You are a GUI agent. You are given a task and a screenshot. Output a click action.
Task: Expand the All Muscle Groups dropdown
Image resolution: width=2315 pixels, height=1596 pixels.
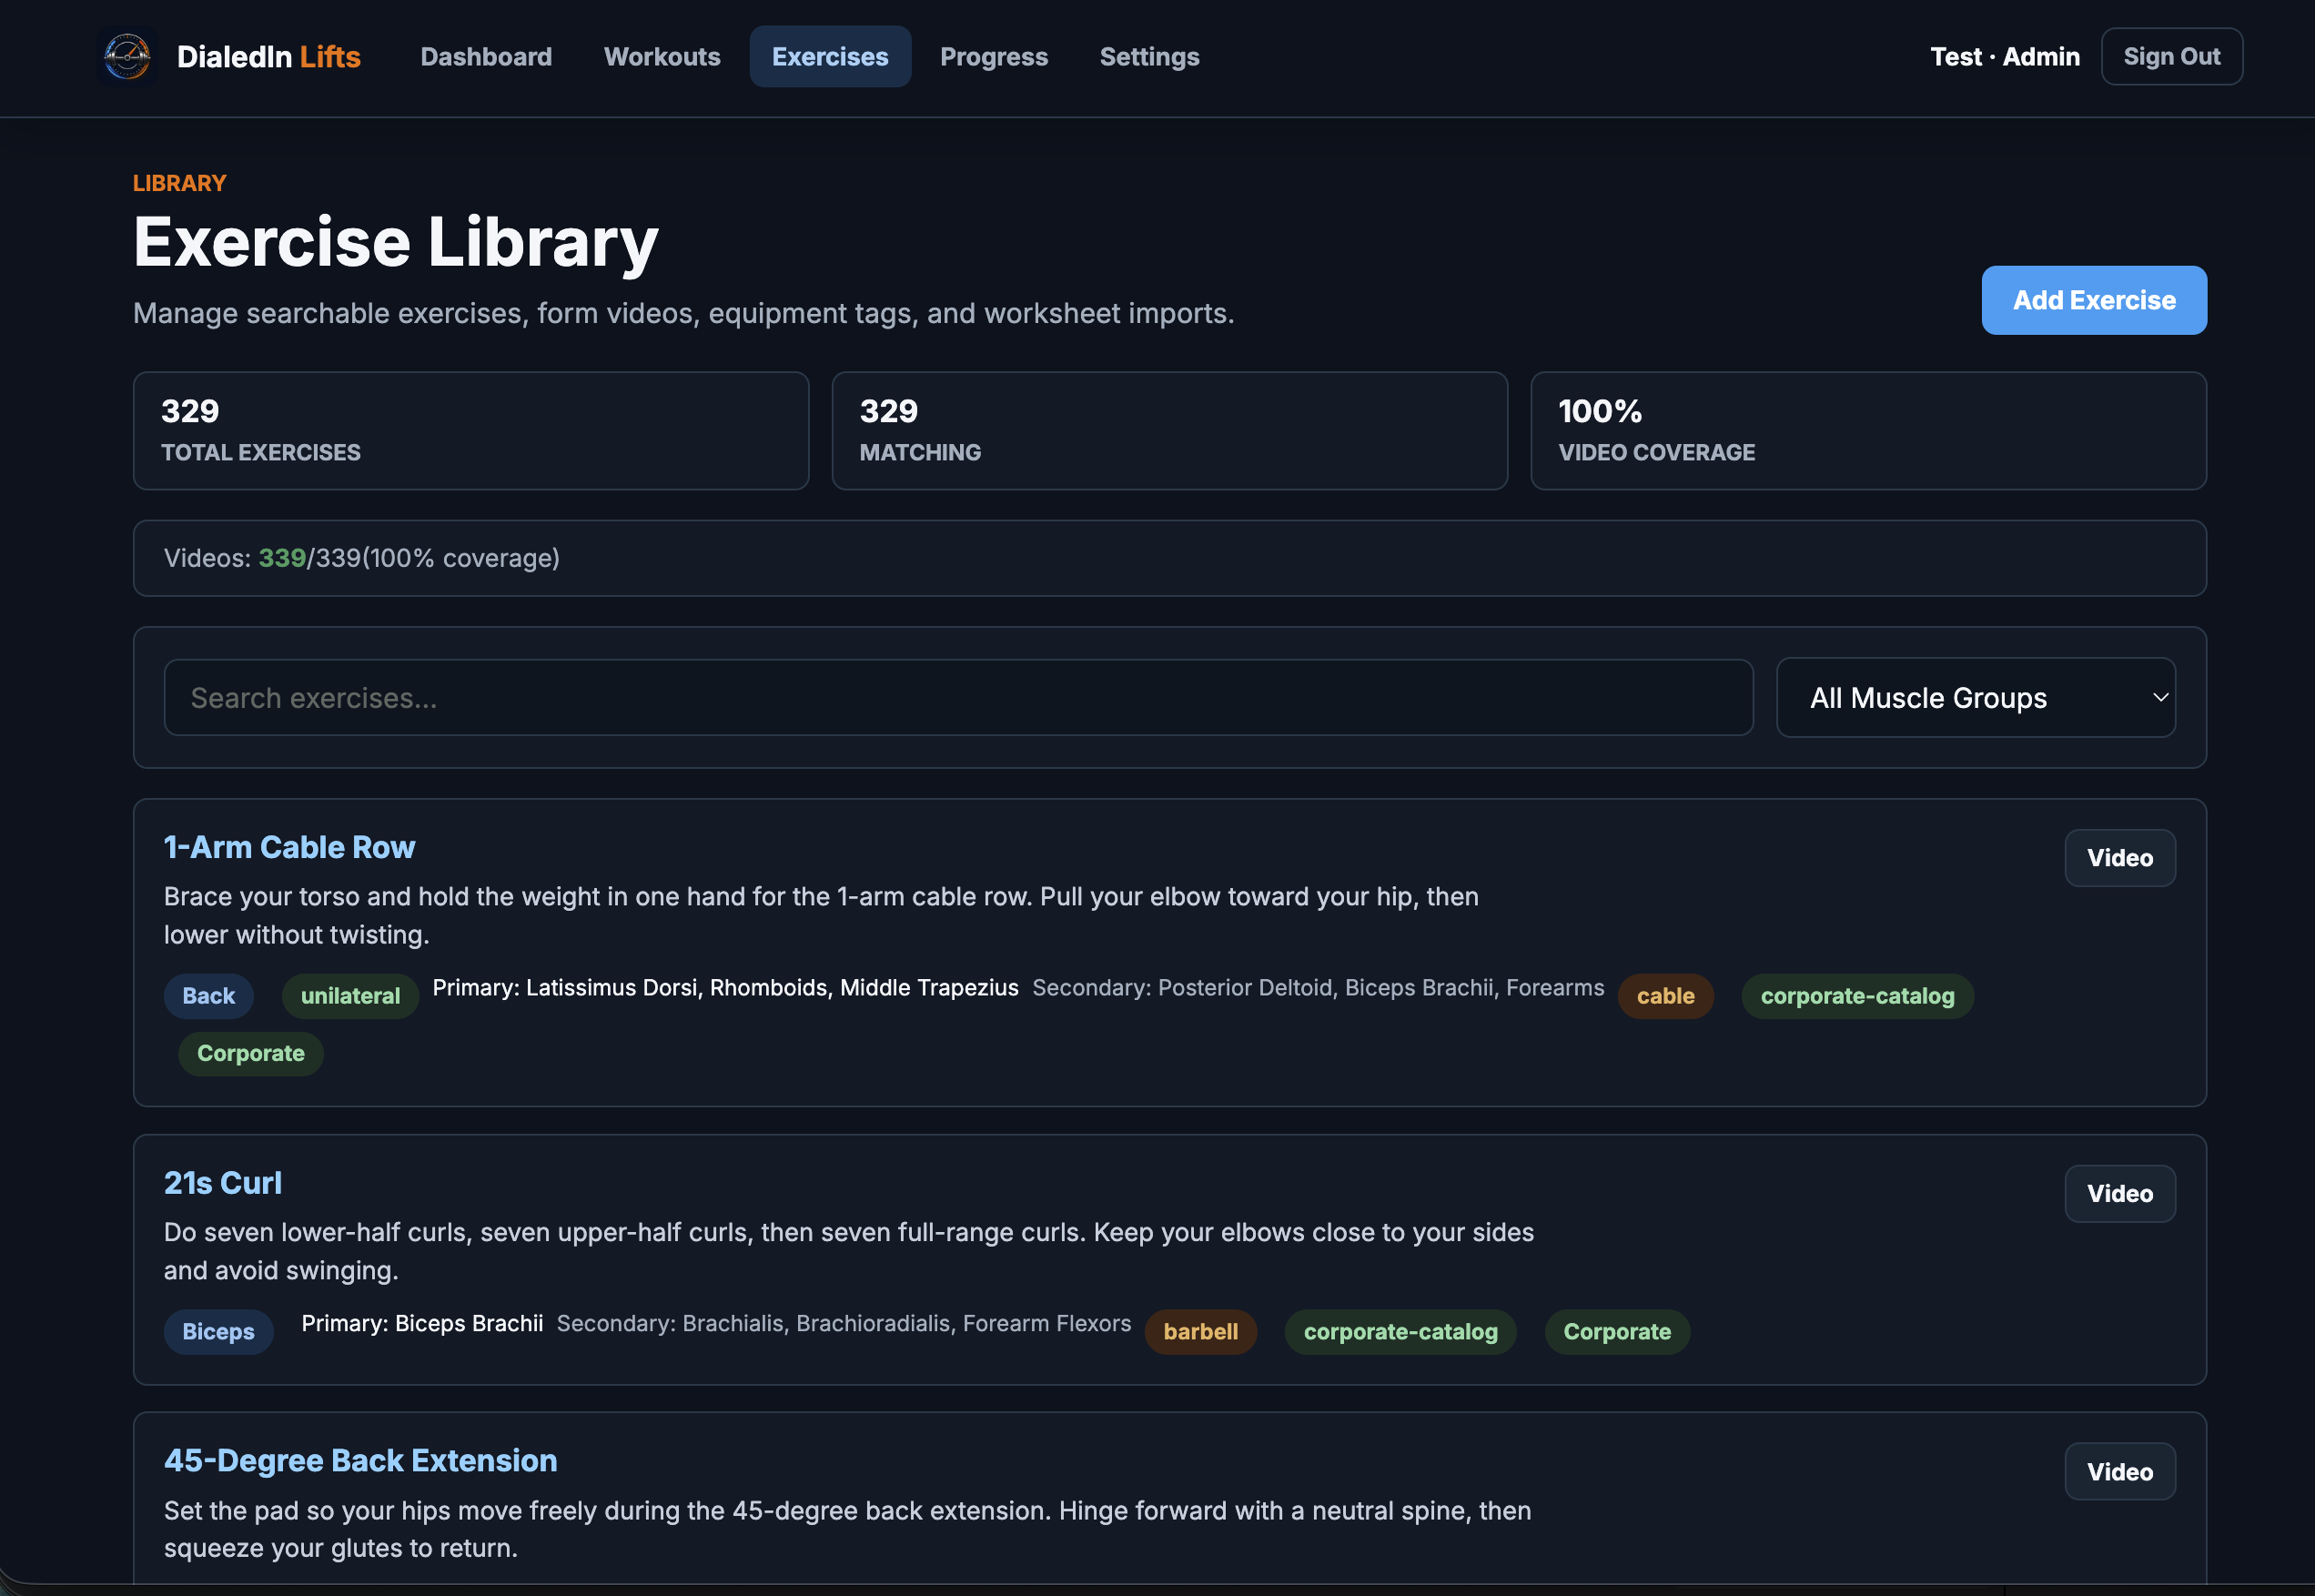click(x=1975, y=698)
